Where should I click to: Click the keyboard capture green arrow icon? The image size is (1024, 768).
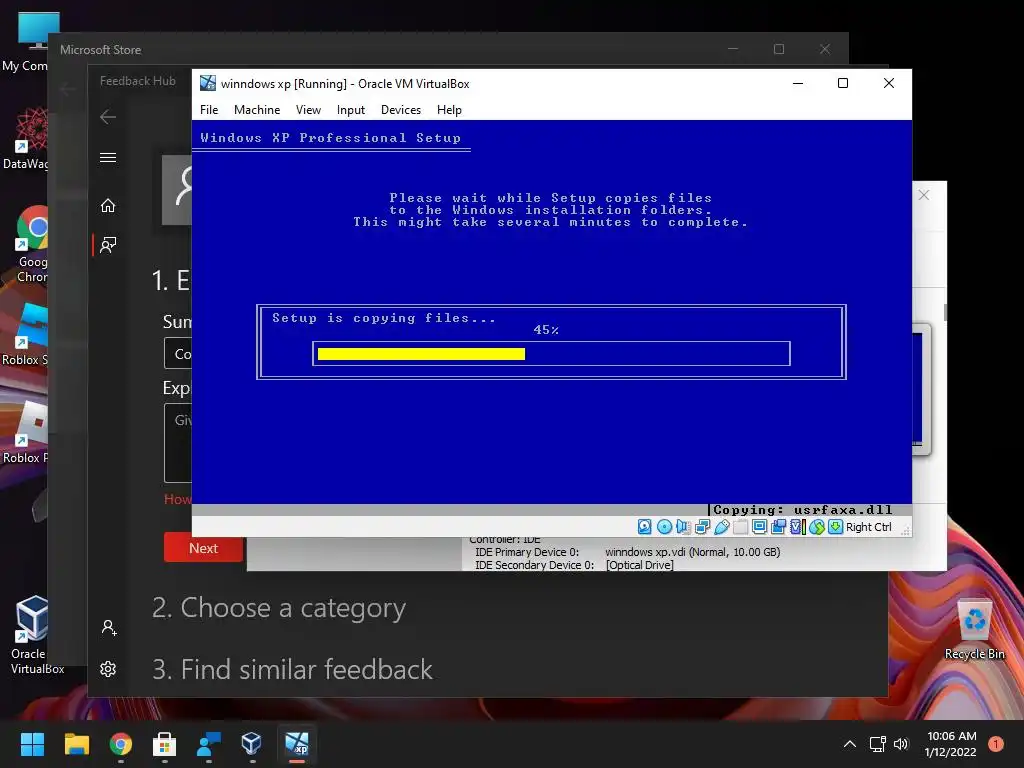835,526
